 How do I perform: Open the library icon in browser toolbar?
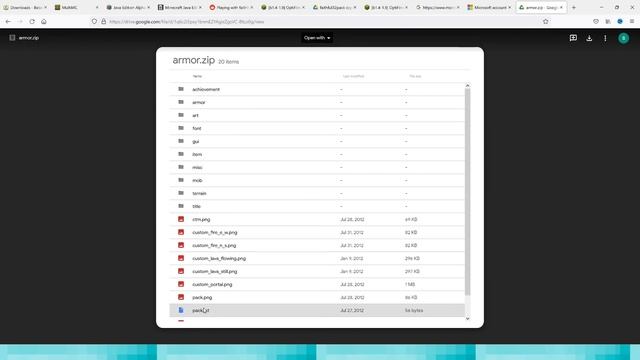point(608,21)
